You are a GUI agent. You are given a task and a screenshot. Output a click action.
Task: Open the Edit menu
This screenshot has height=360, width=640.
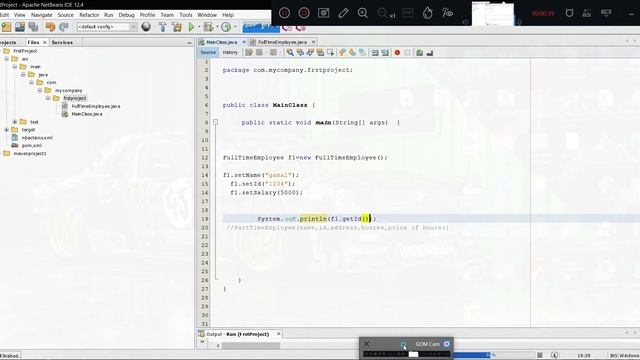point(4,15)
